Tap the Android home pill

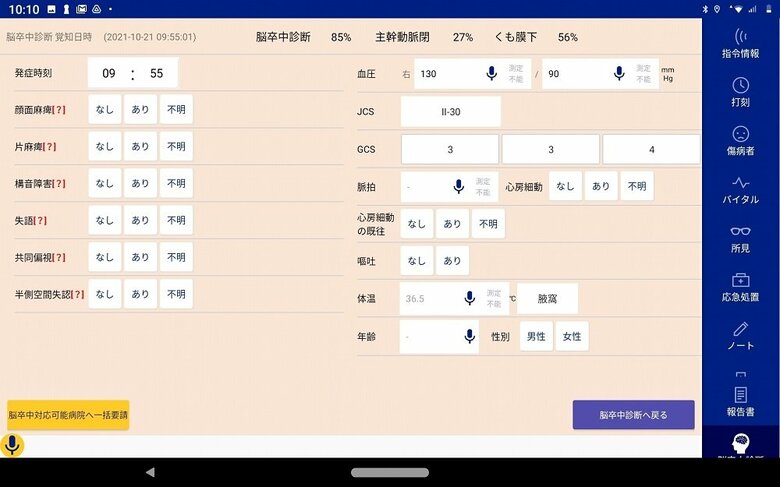(390, 472)
